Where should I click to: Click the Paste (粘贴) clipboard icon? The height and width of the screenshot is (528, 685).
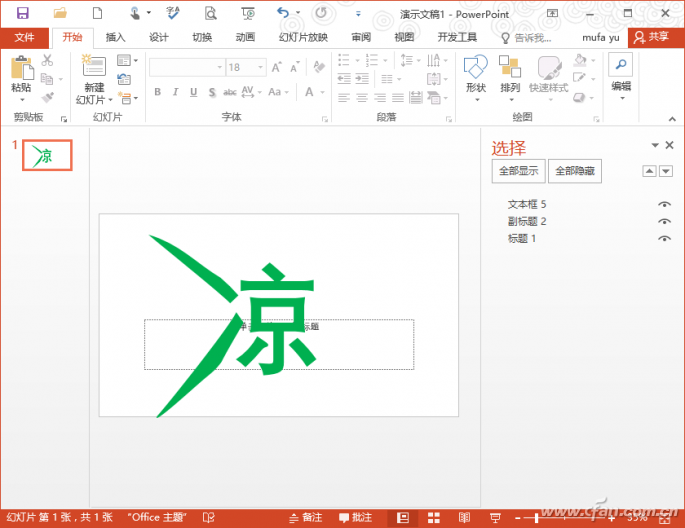(x=21, y=68)
